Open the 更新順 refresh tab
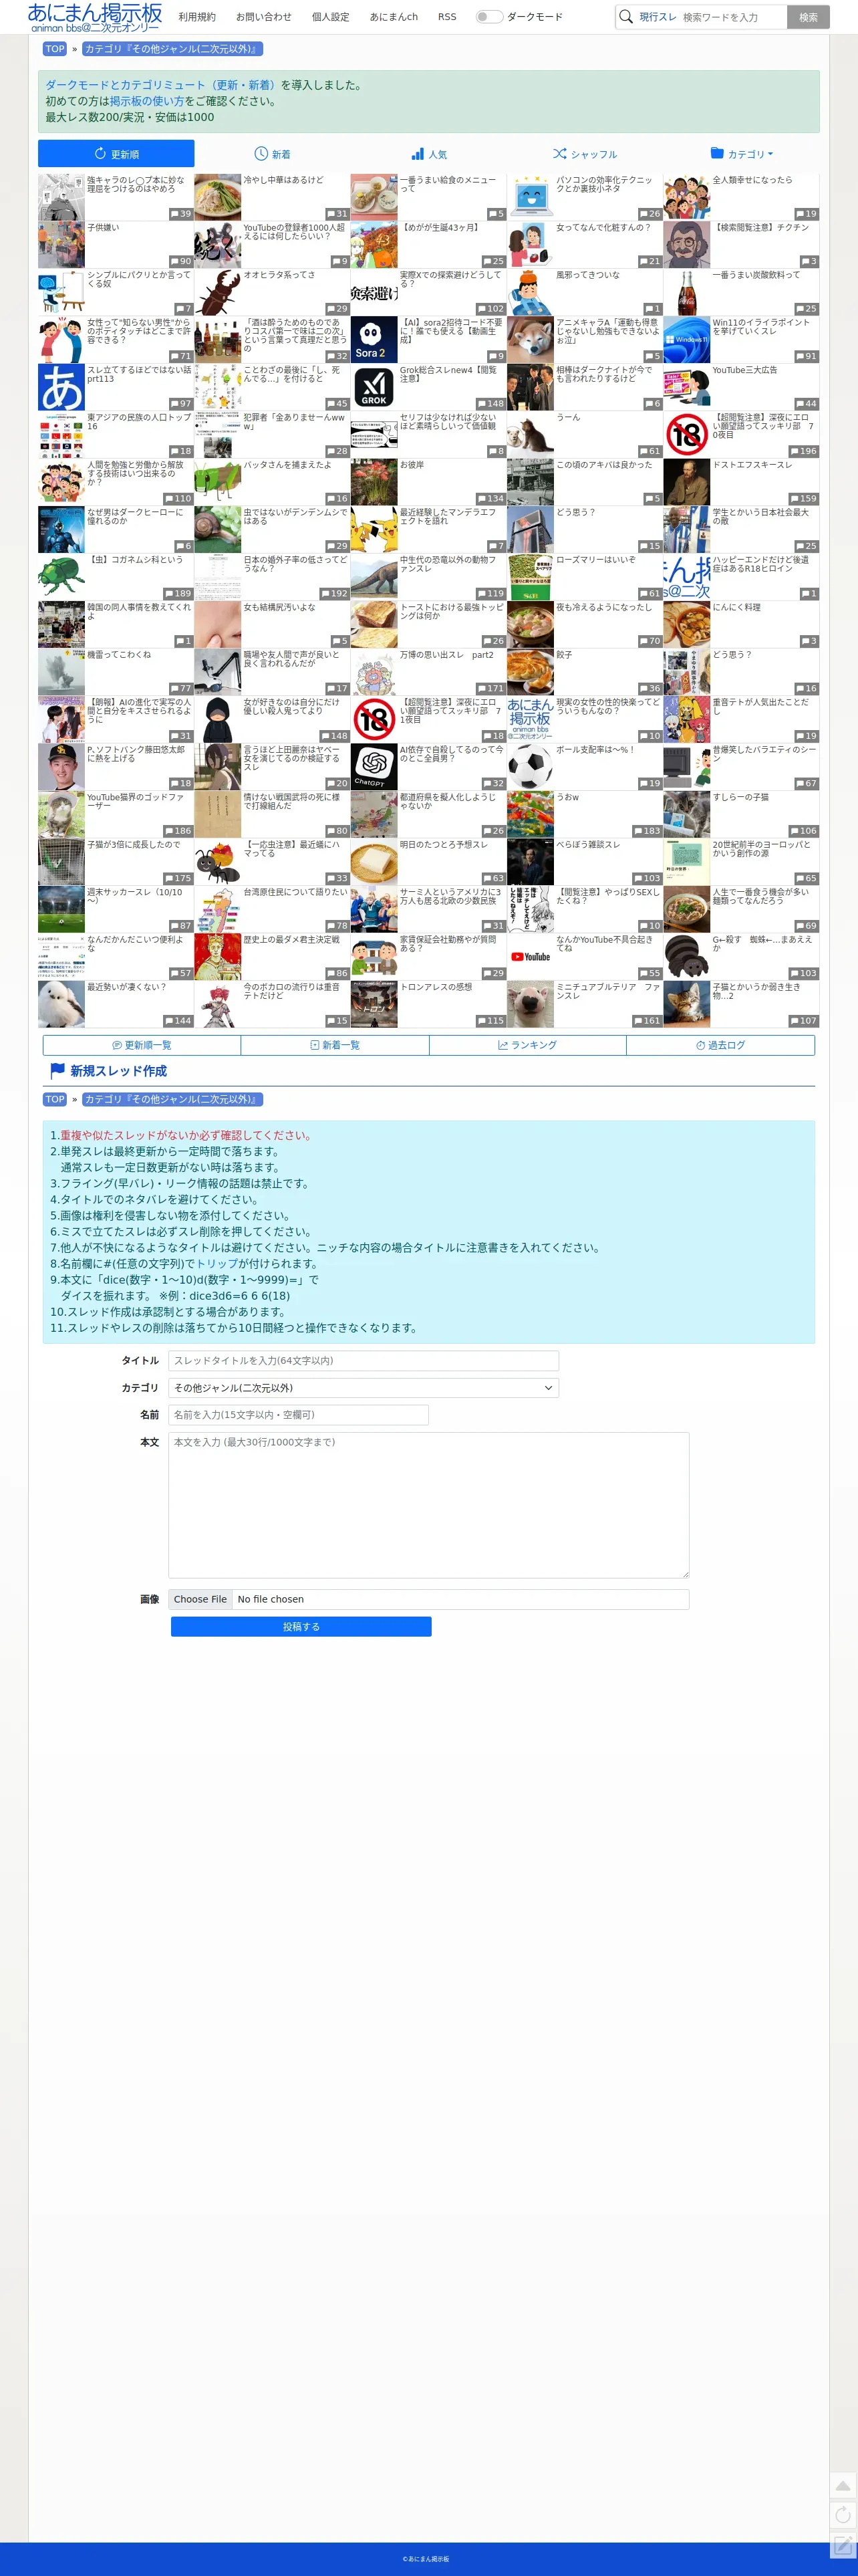Image resolution: width=858 pixels, height=2576 pixels. (116, 154)
